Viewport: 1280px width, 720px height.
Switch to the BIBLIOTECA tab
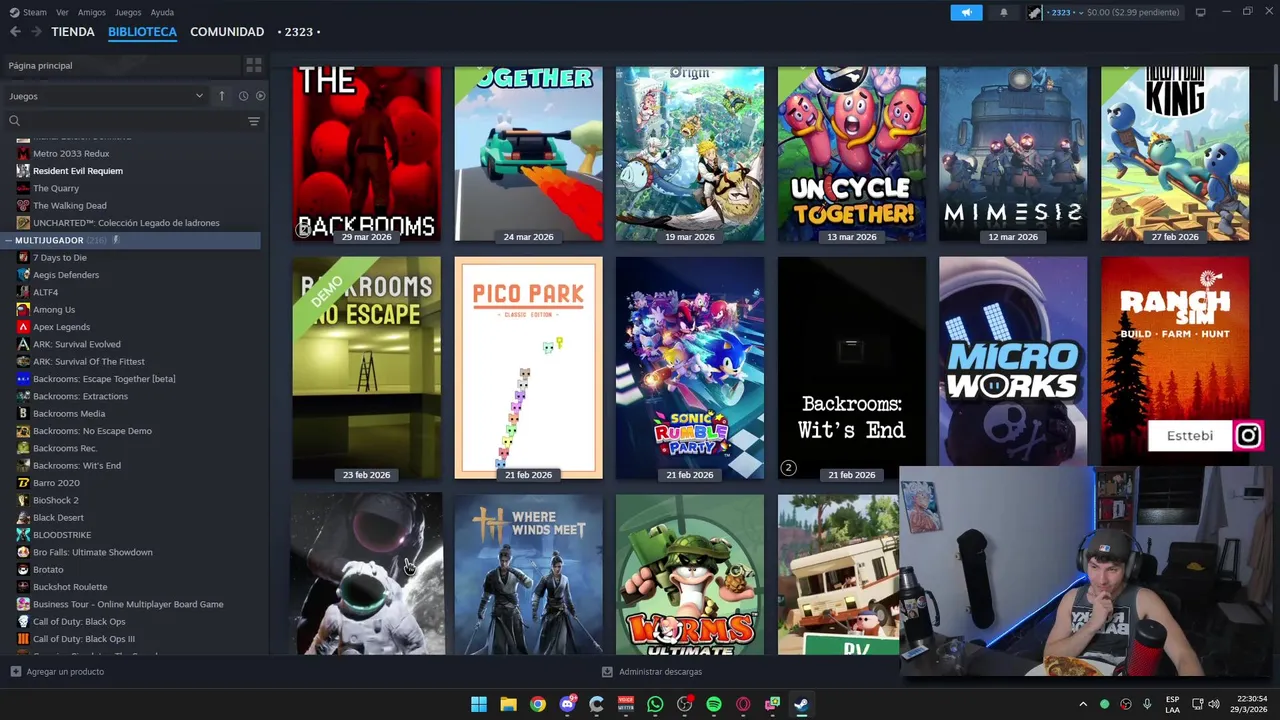(x=142, y=32)
